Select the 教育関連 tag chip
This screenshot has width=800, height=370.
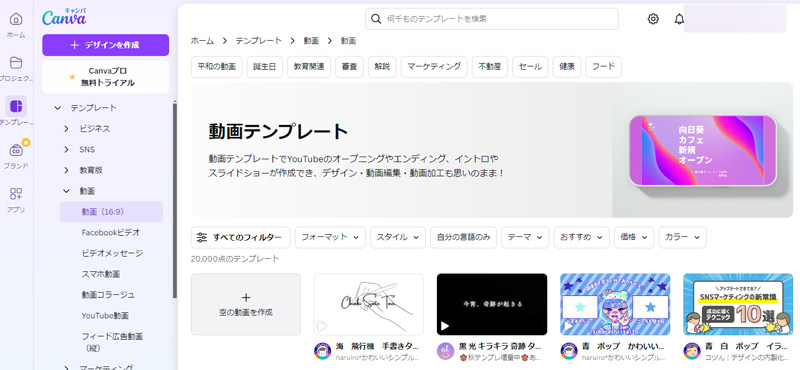[x=309, y=67]
